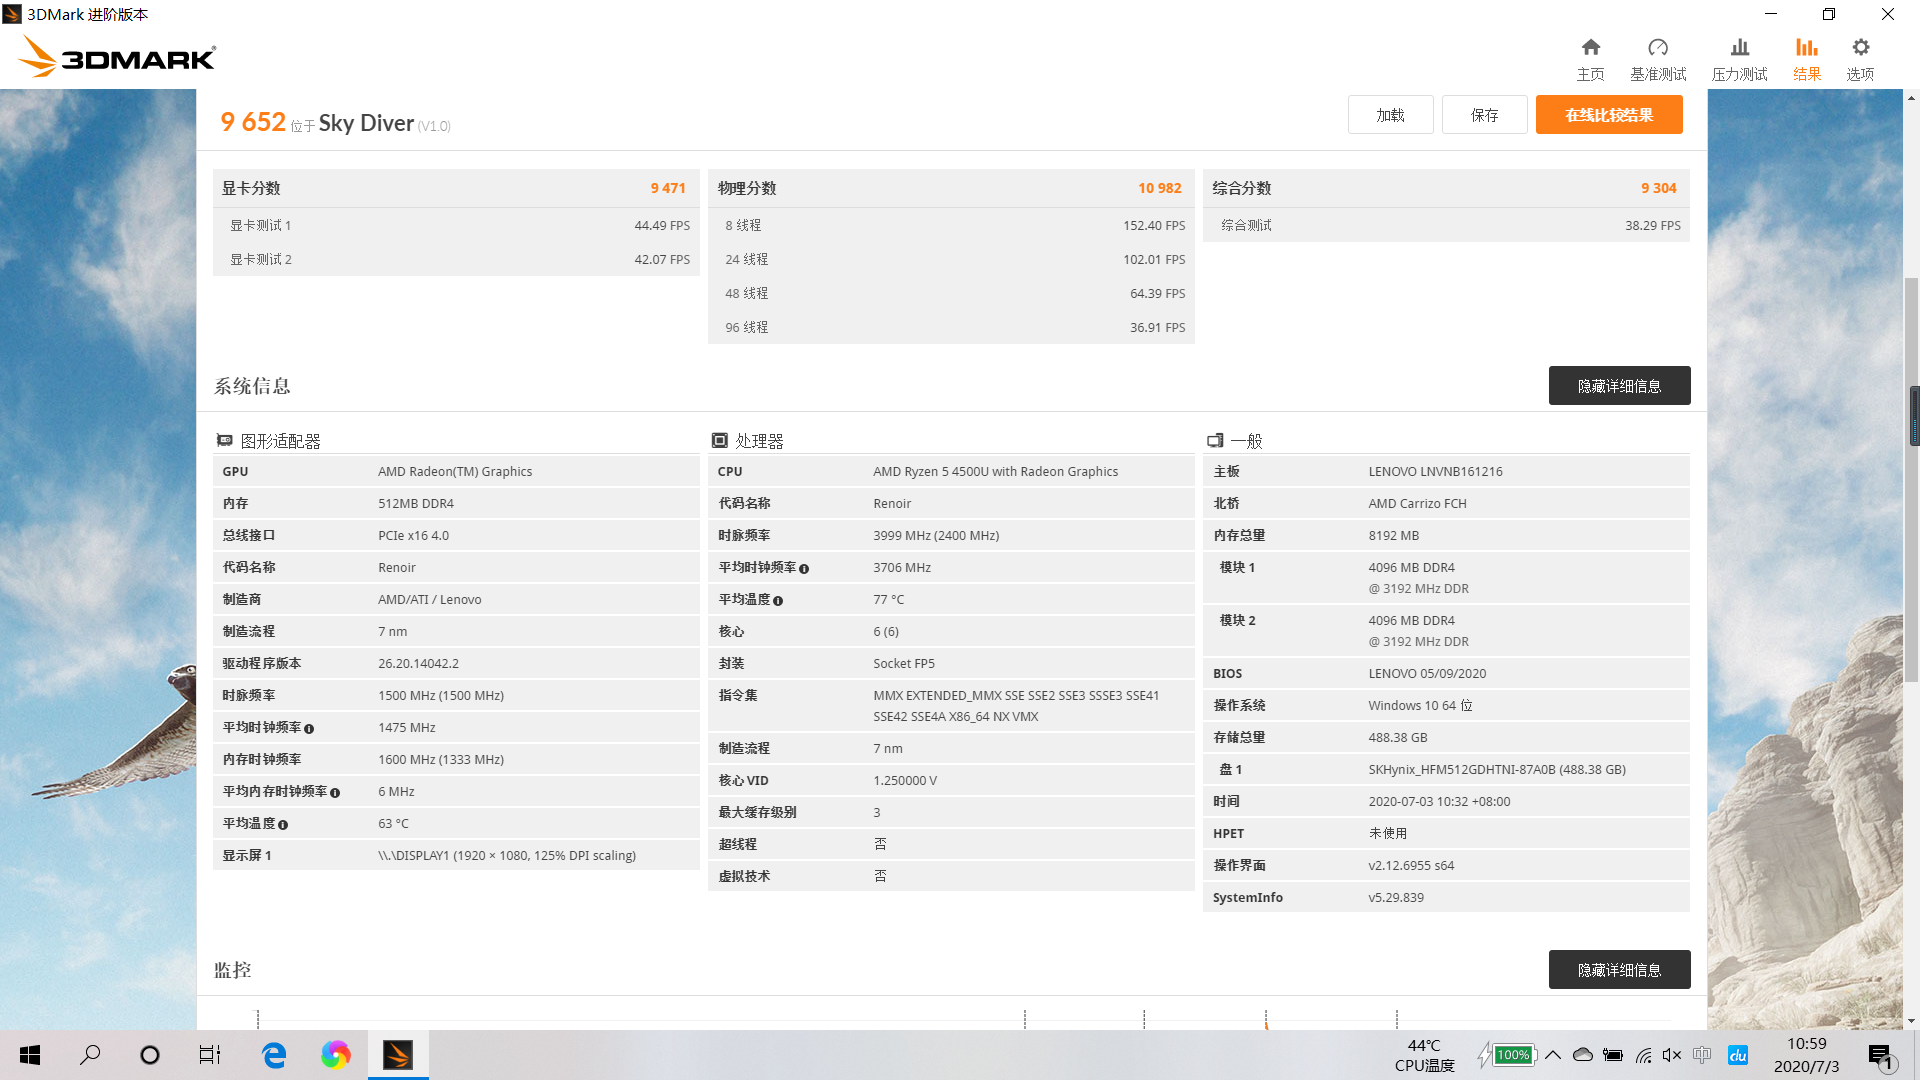The image size is (1920, 1080).
Task: Click the 8 线程 152.40 FPS row
Action: pos(951,225)
